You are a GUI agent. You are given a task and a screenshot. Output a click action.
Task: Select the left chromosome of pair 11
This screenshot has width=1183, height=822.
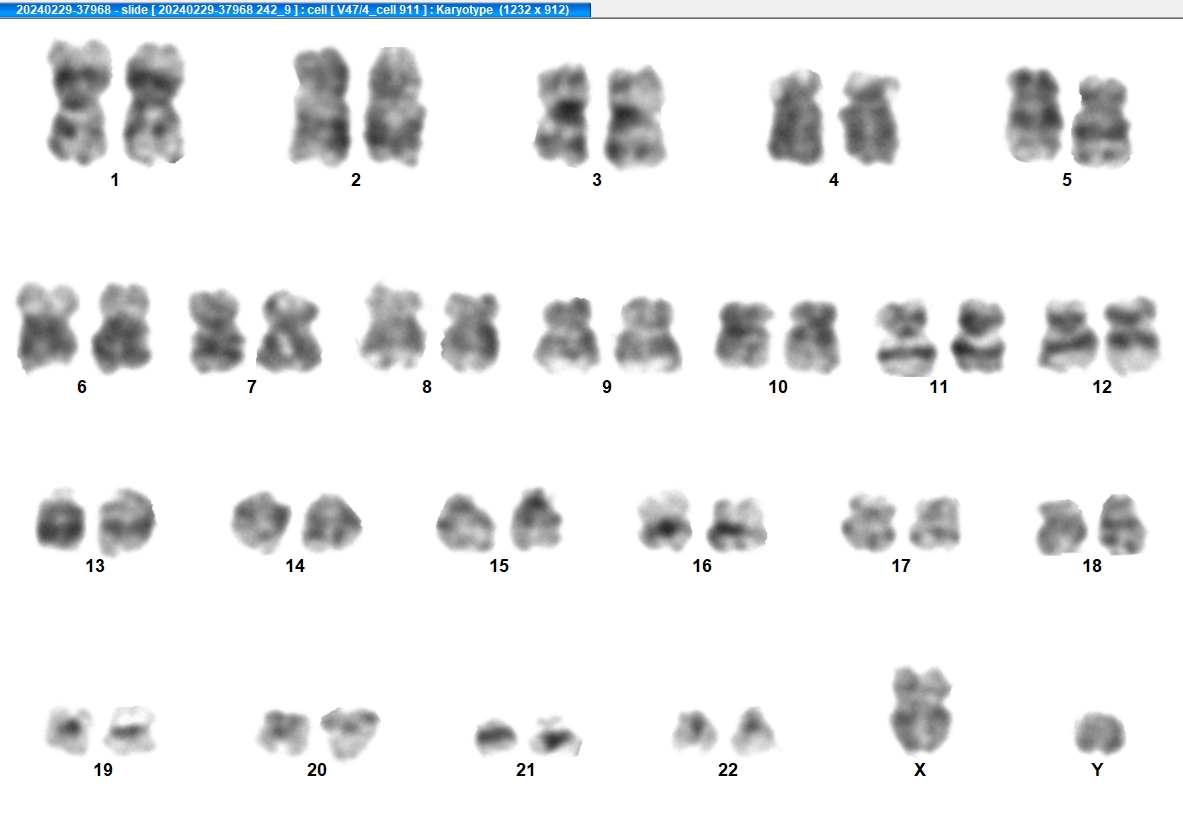tap(906, 337)
